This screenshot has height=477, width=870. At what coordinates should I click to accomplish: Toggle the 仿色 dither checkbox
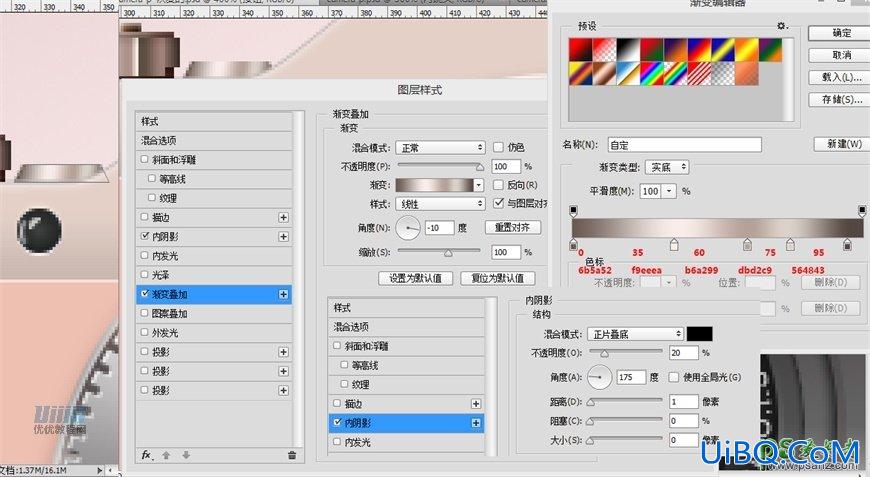click(498, 147)
